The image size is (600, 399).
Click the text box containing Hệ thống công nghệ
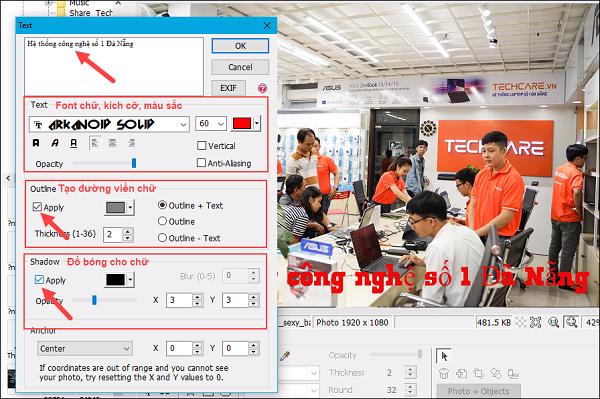coord(114,66)
